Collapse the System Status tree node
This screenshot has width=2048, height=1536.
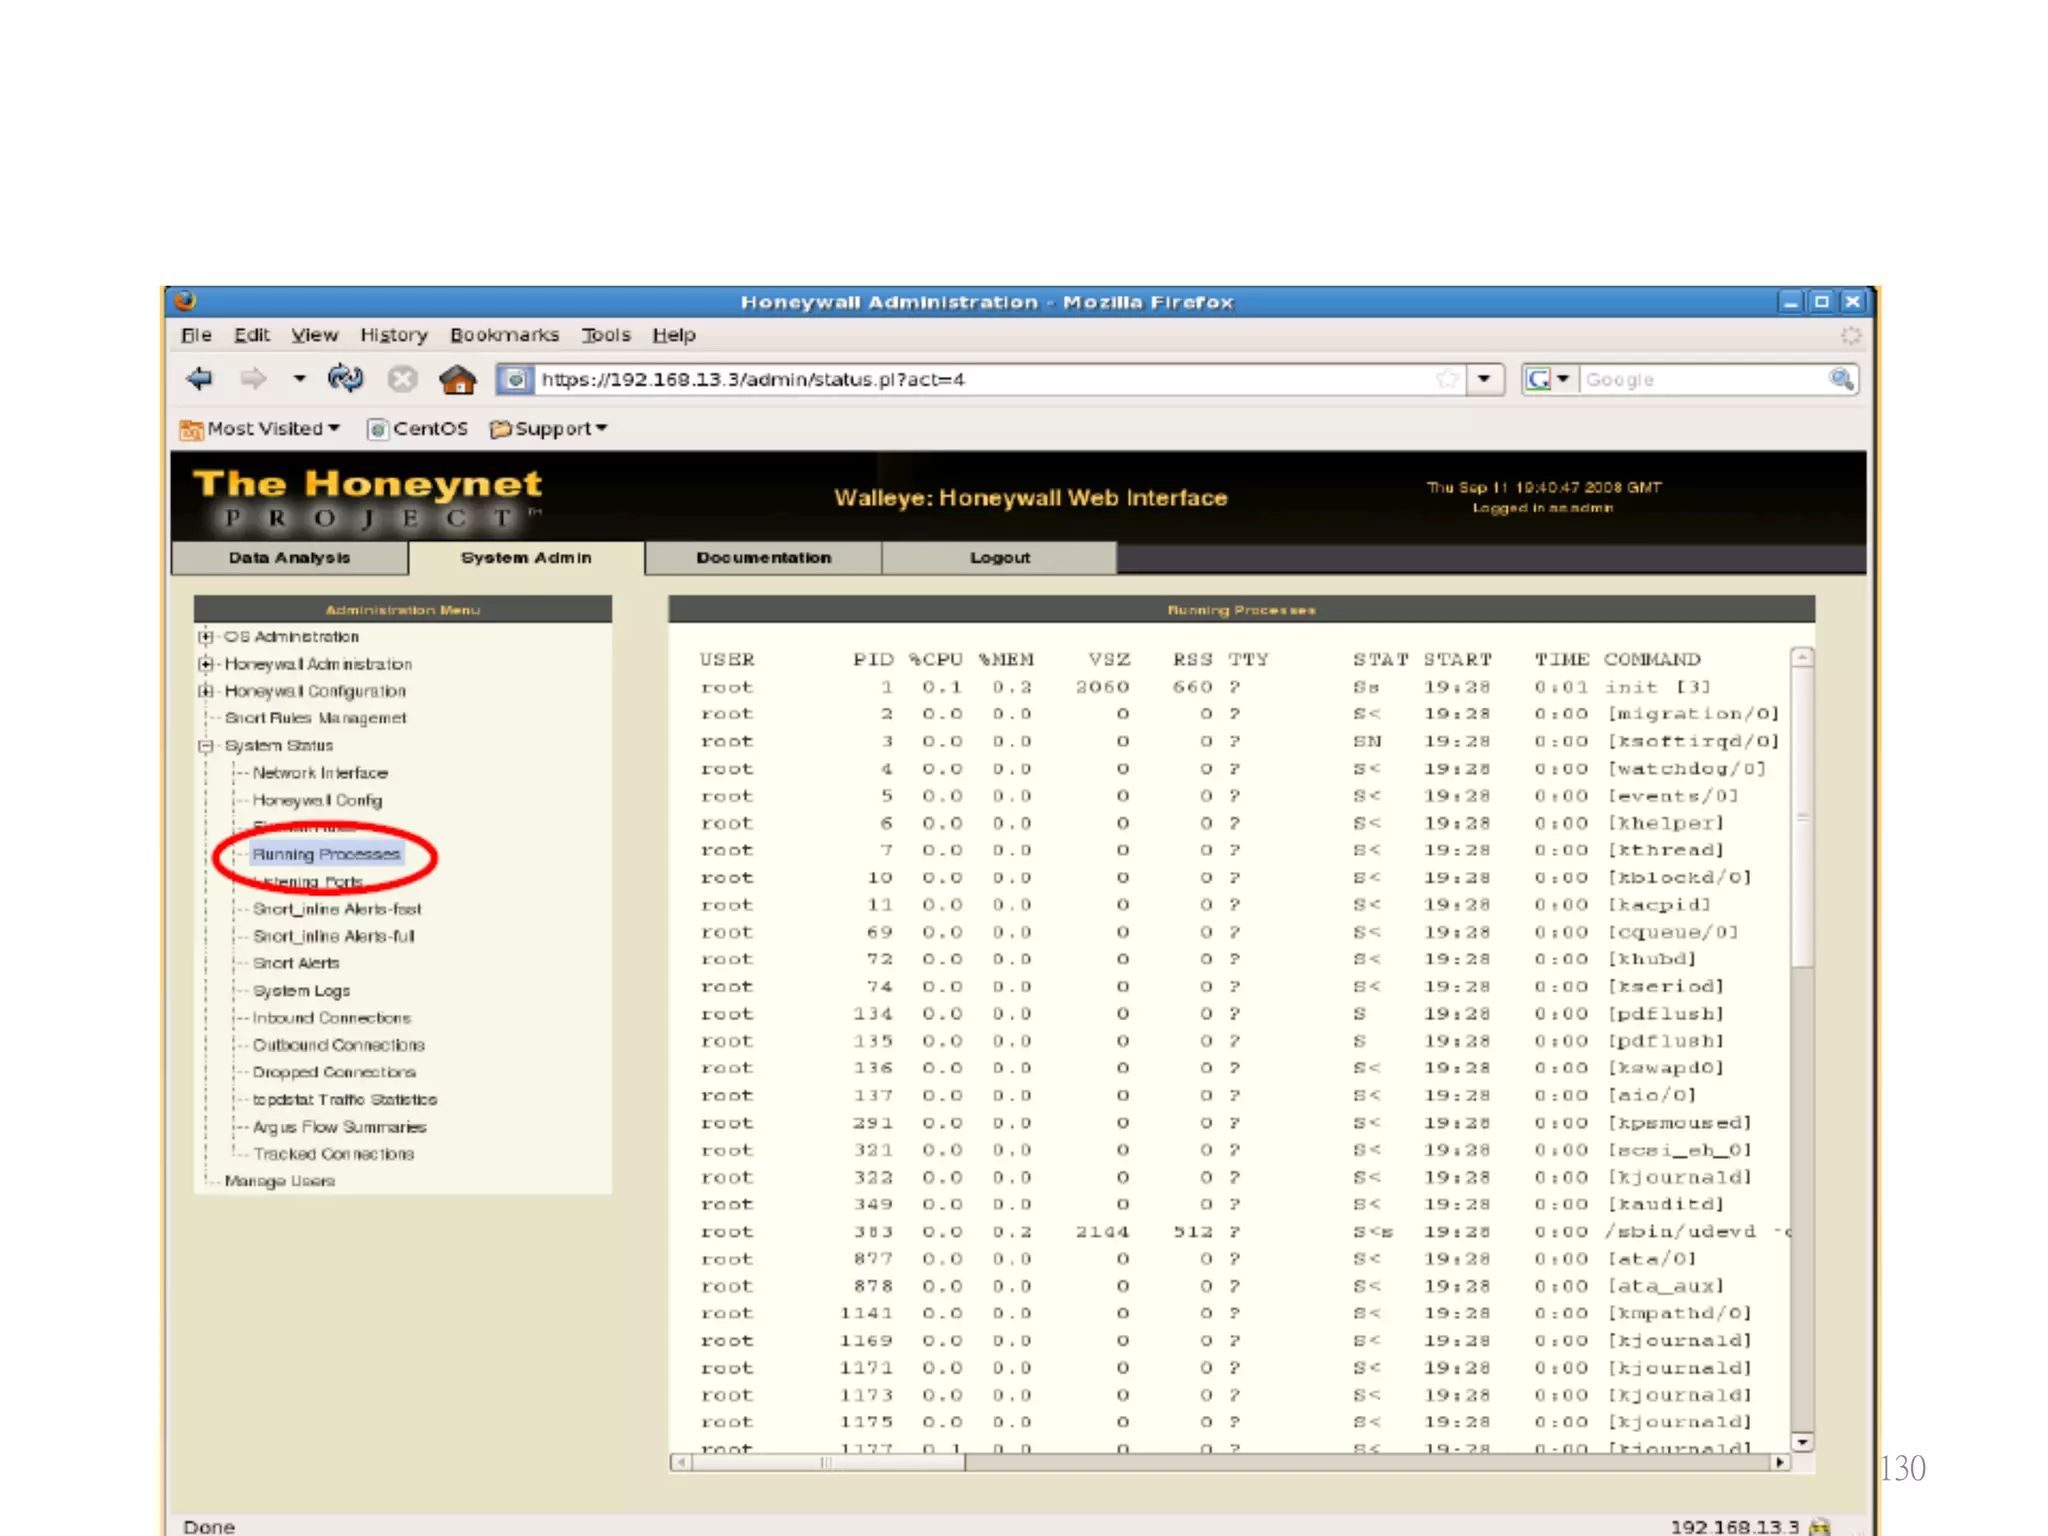click(x=206, y=746)
